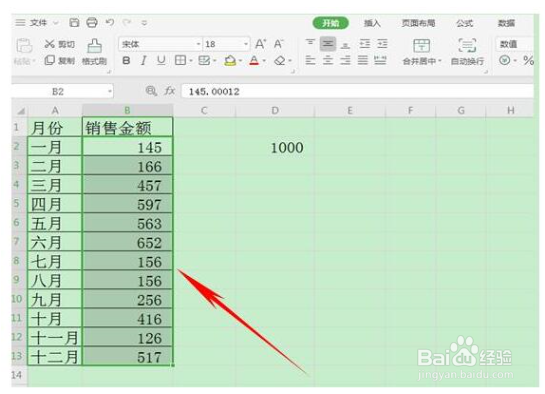Select column D header
Image resolution: width=545 pixels, height=394 pixels.
pos(275,110)
